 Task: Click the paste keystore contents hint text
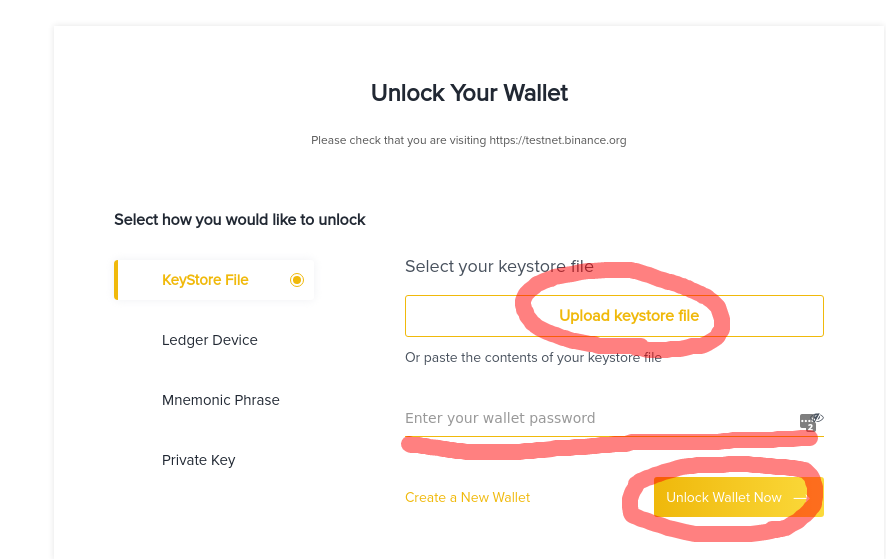point(533,357)
